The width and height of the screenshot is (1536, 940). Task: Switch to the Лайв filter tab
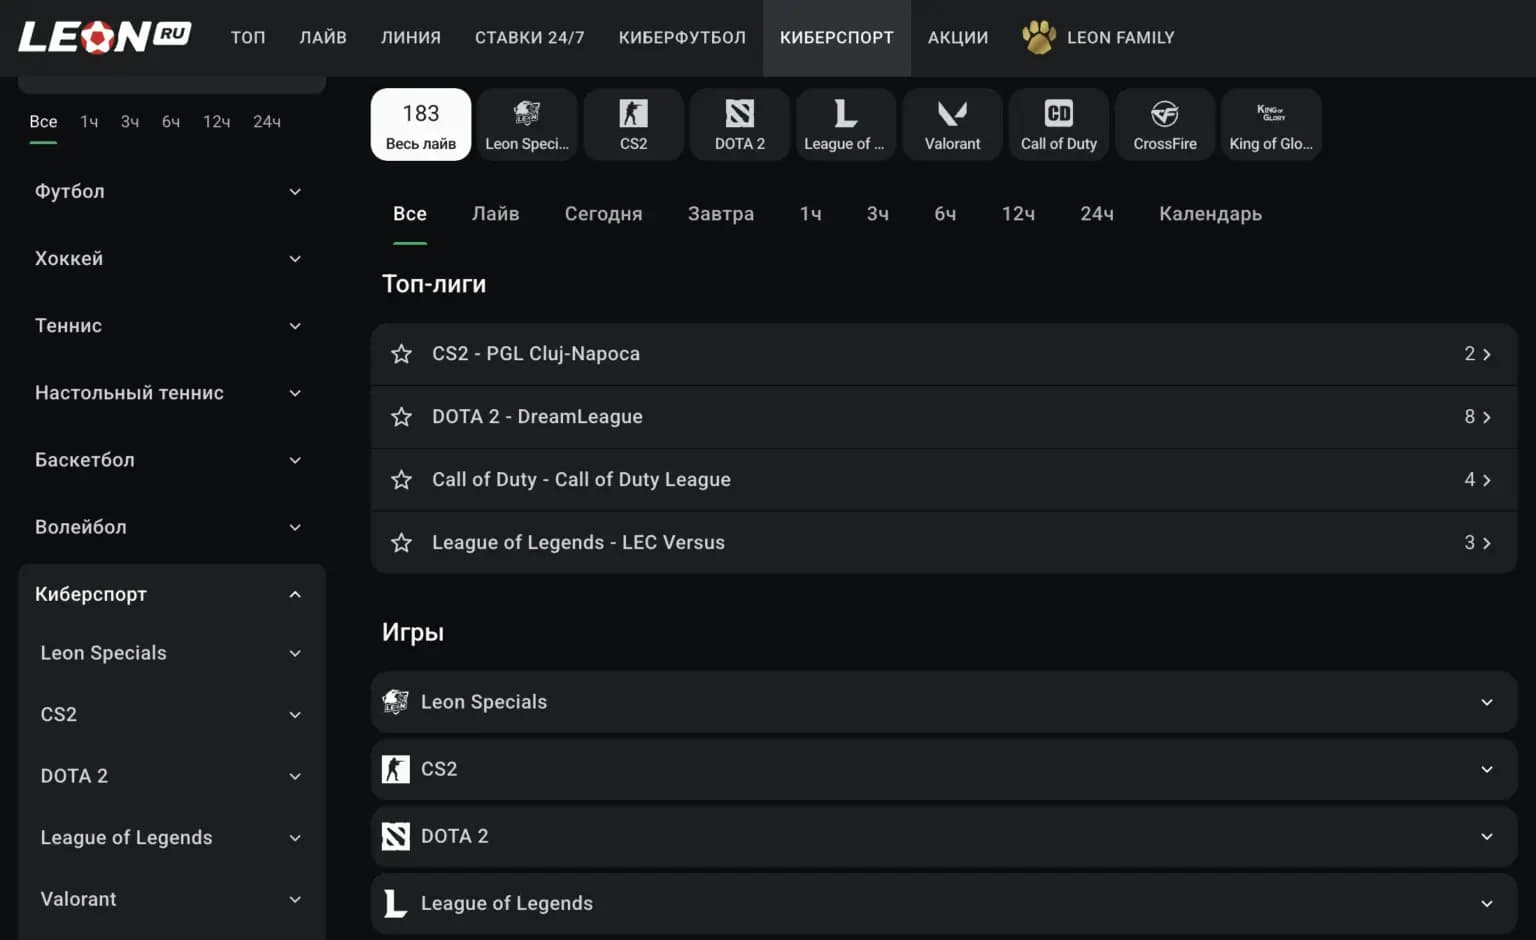(496, 214)
